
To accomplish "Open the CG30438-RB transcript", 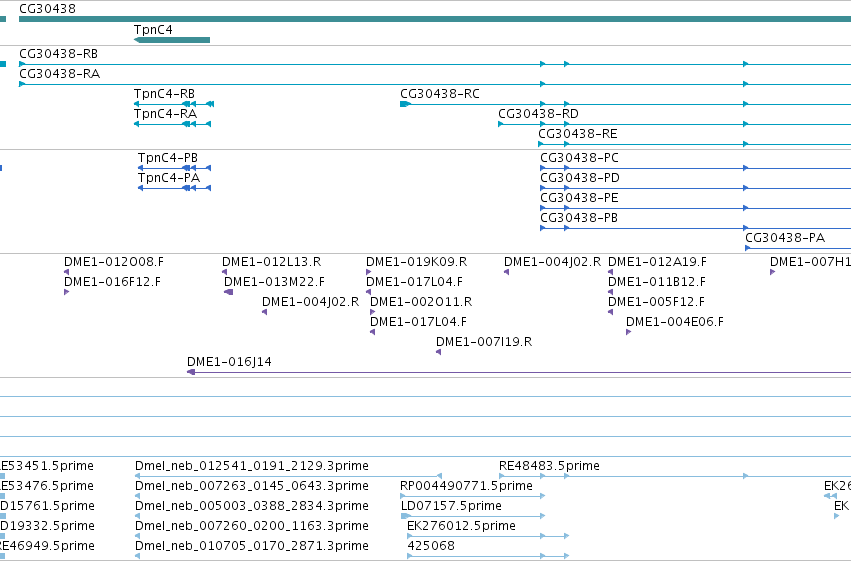I will click(x=435, y=64).
